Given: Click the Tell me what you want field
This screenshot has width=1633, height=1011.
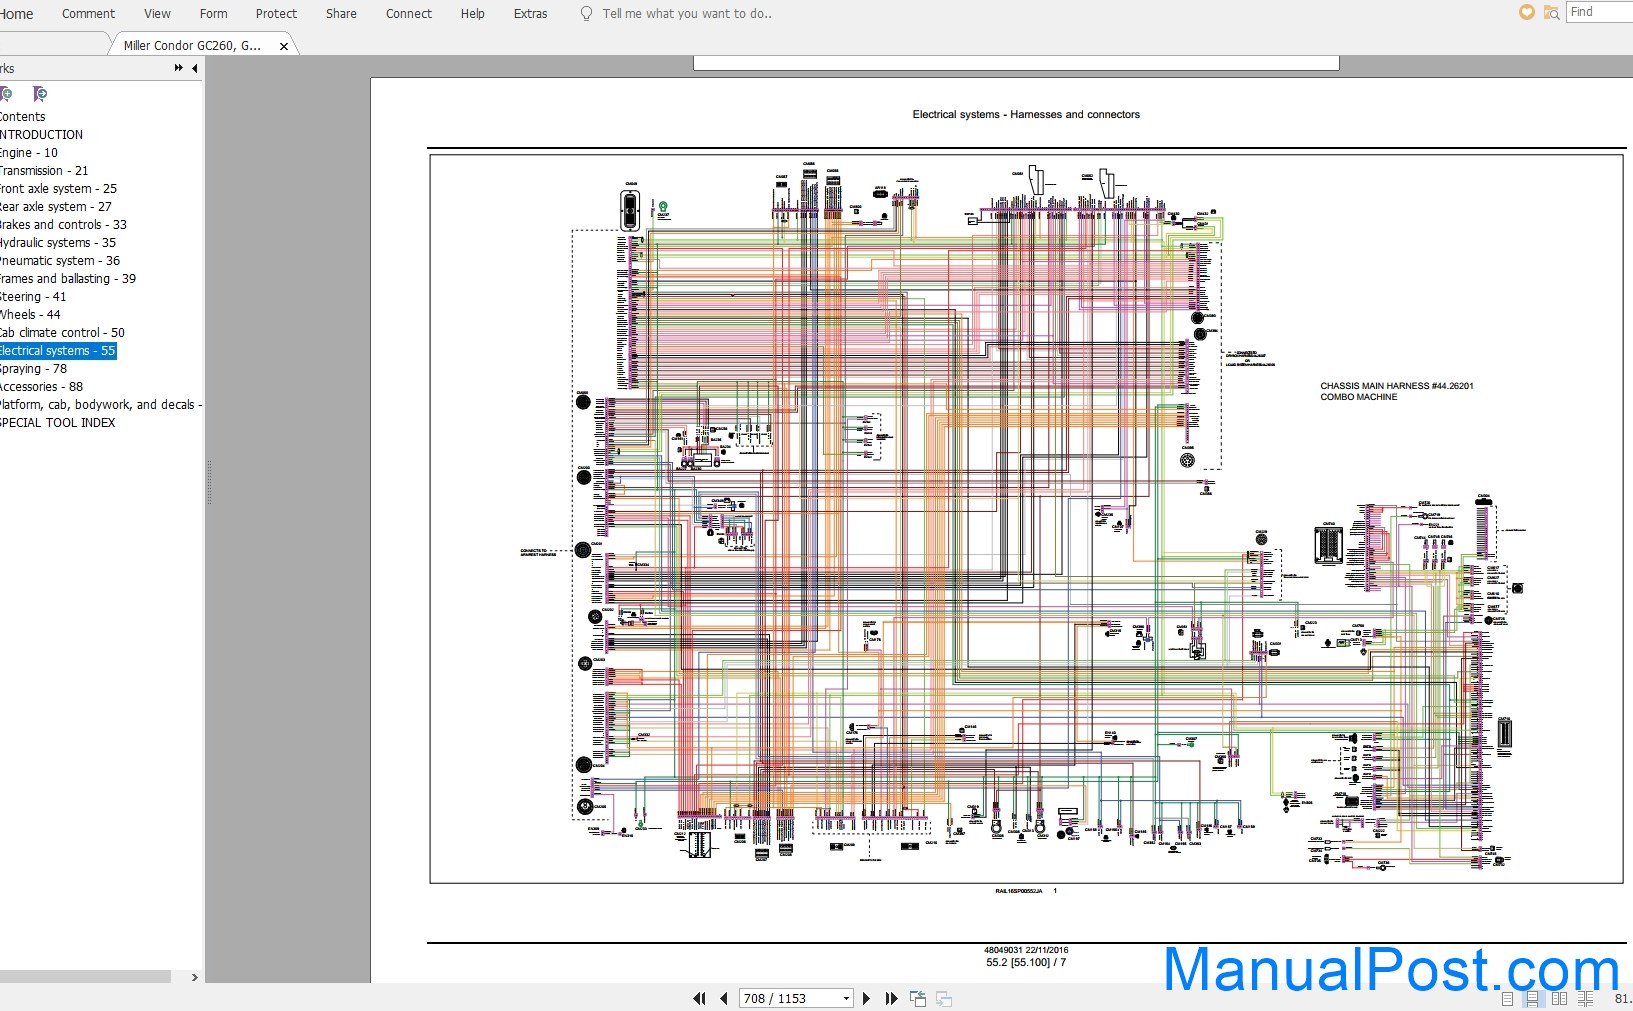Looking at the screenshot, I should tap(687, 14).
